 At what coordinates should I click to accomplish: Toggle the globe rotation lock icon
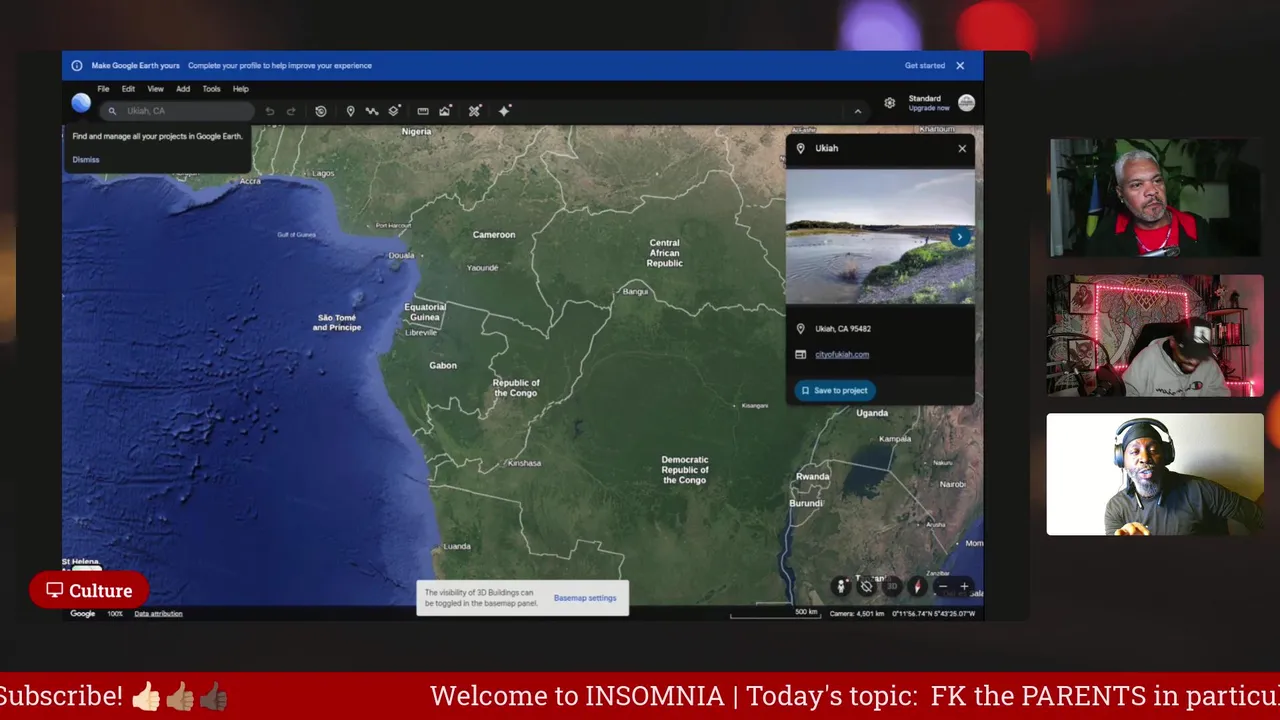867,586
